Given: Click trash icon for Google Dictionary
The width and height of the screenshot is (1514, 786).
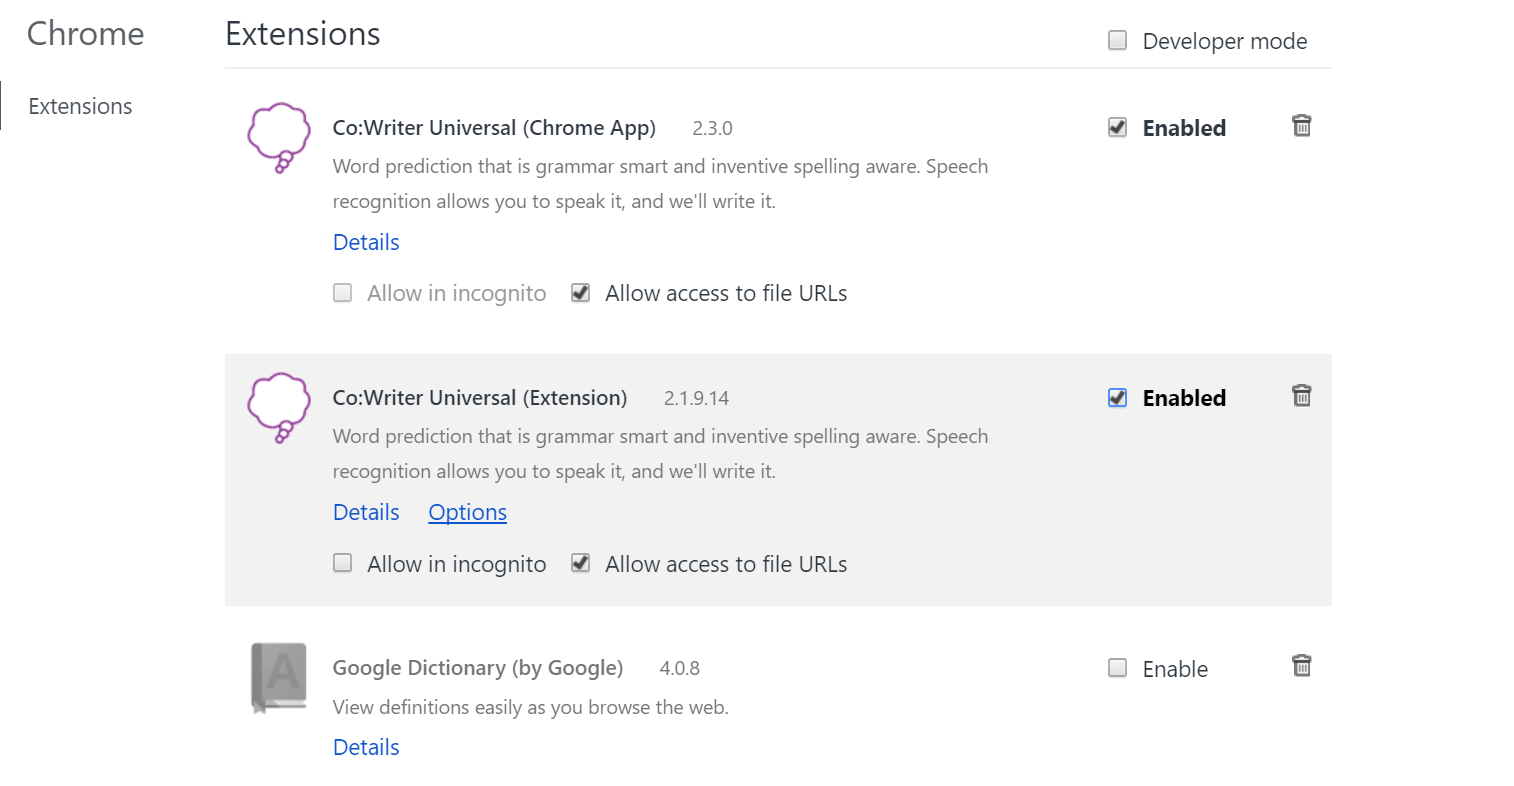Looking at the screenshot, I should [1301, 666].
